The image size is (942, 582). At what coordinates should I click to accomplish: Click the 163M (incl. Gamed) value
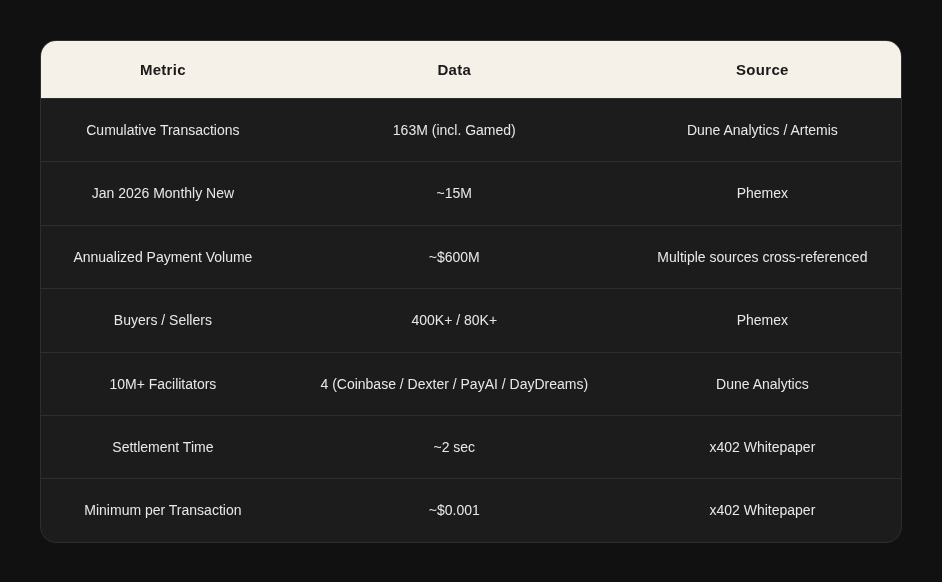pyautogui.click(x=454, y=130)
